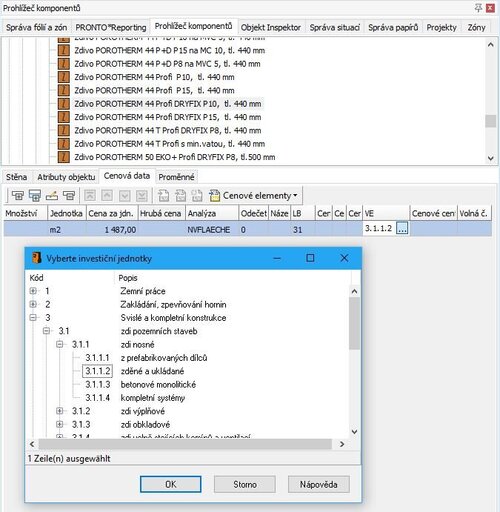Click the Storno button
The width and height of the screenshot is (500, 512).
pos(245,484)
